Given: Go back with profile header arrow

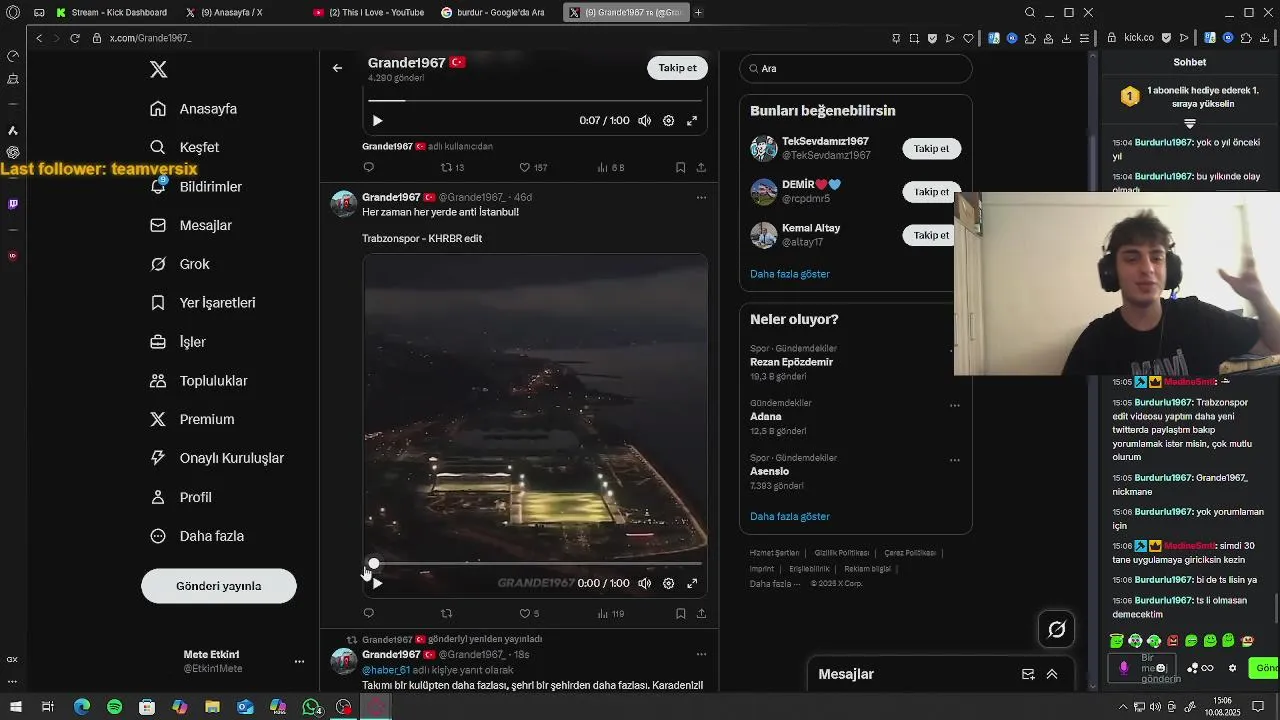Looking at the screenshot, I should click(x=337, y=68).
